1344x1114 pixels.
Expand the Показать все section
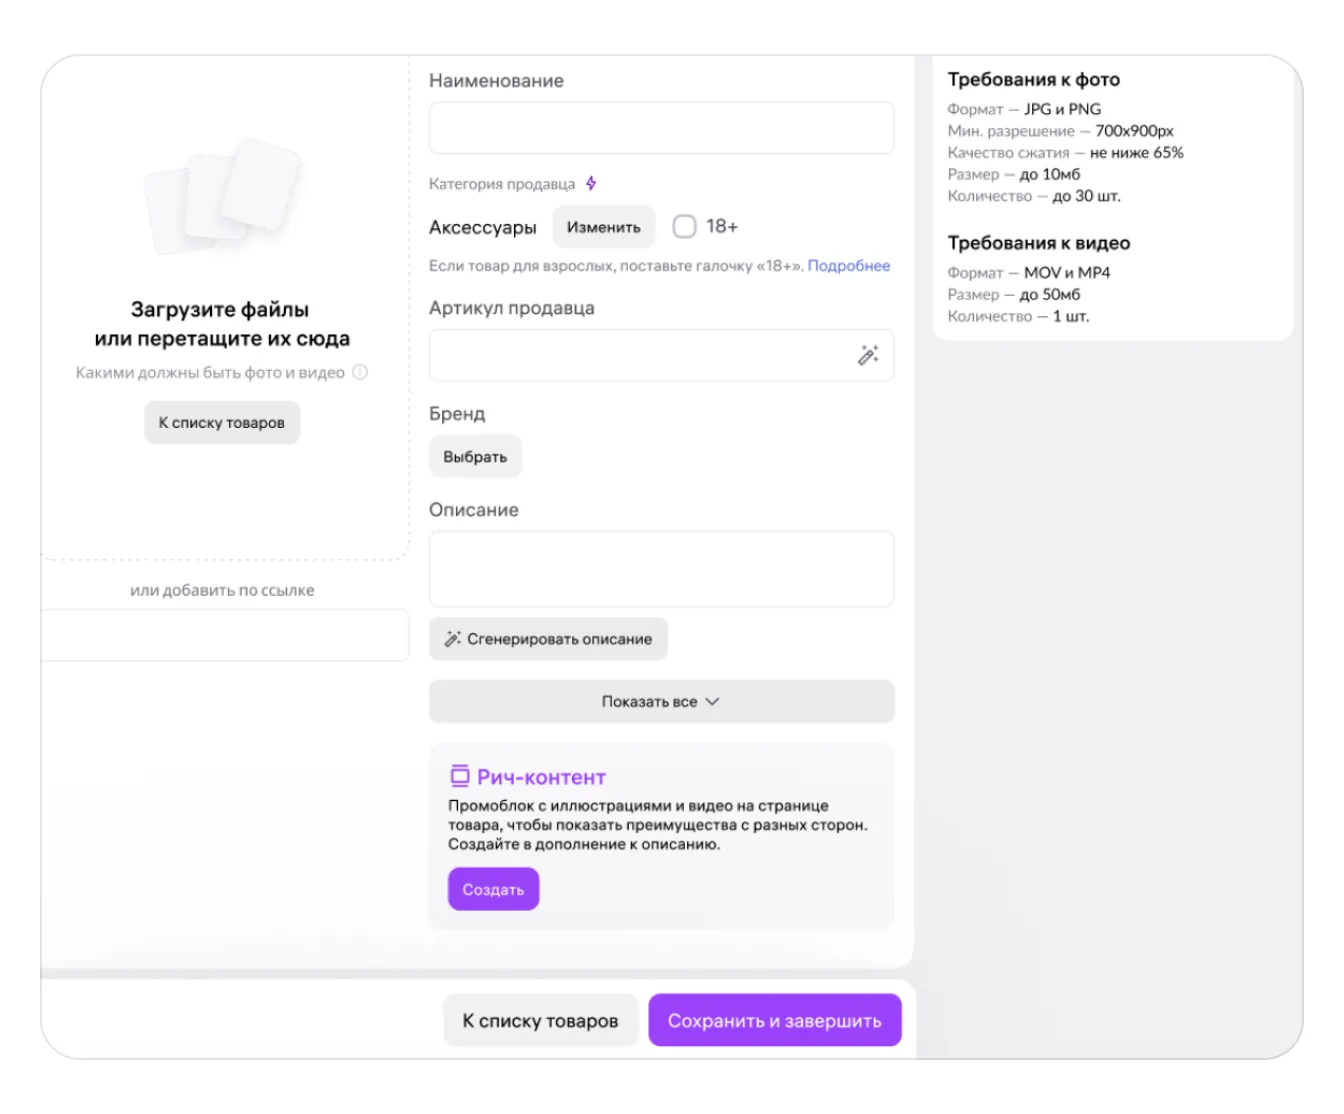661,701
